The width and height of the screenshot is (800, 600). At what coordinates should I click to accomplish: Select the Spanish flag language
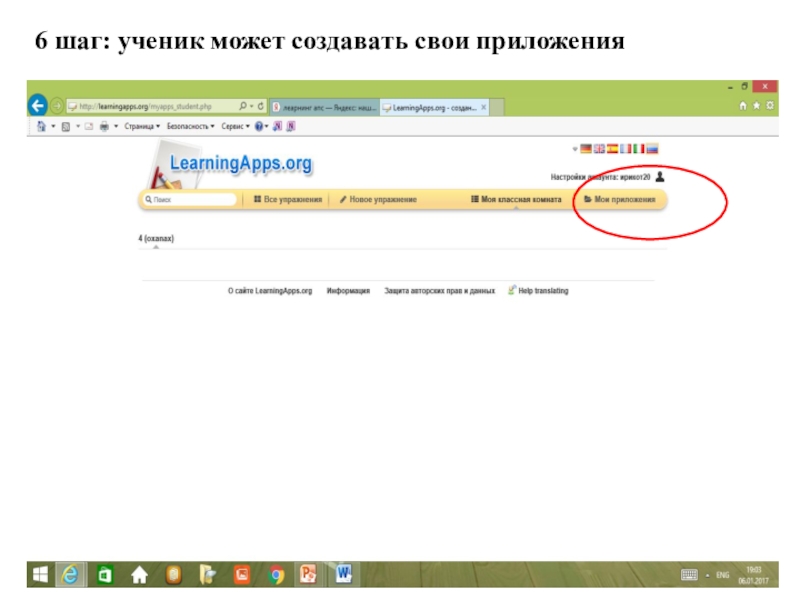tap(612, 149)
